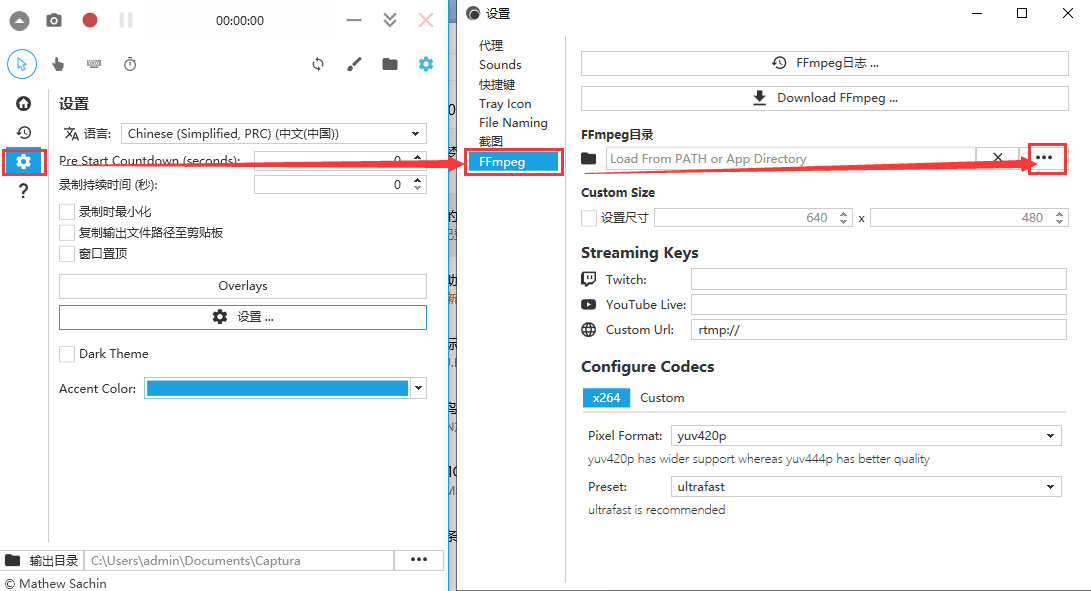Enable 录制时最小化 checkbox

tap(67, 212)
